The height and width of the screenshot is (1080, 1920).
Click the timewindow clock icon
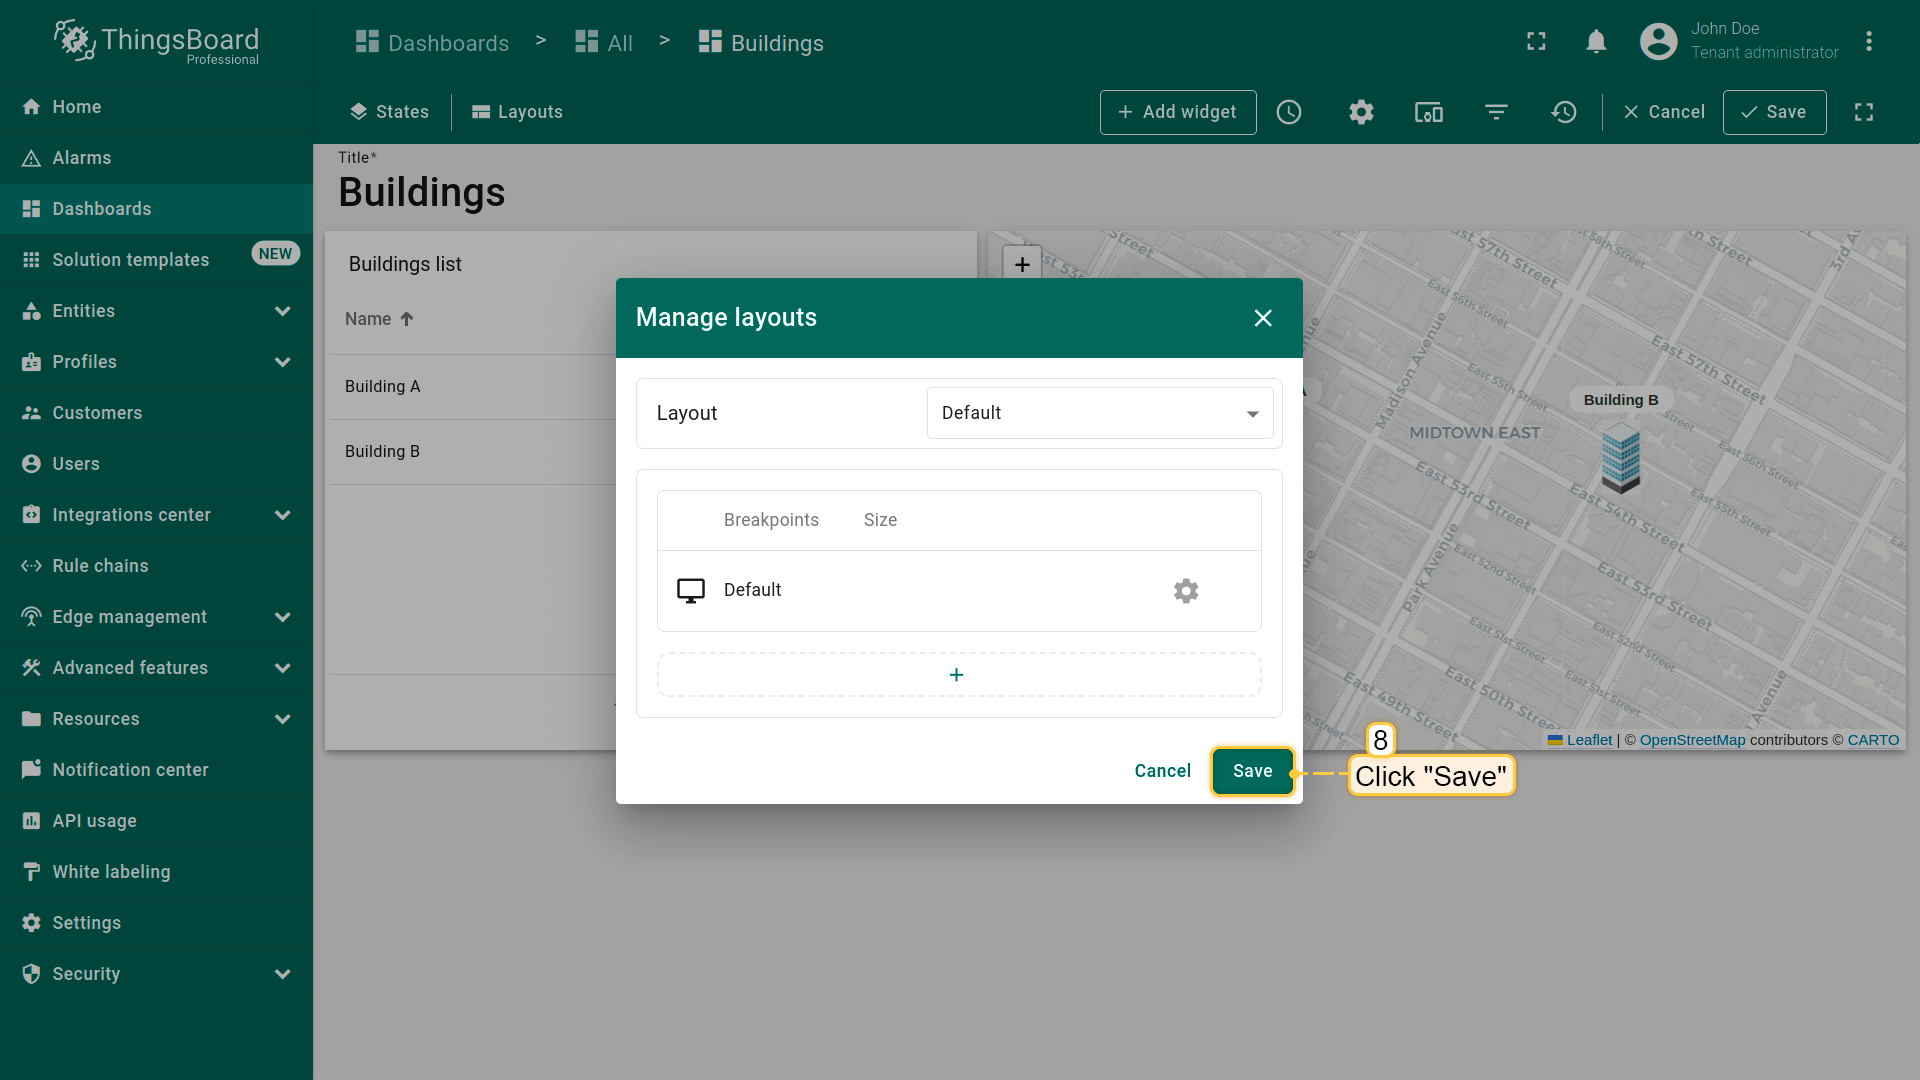[1289, 112]
